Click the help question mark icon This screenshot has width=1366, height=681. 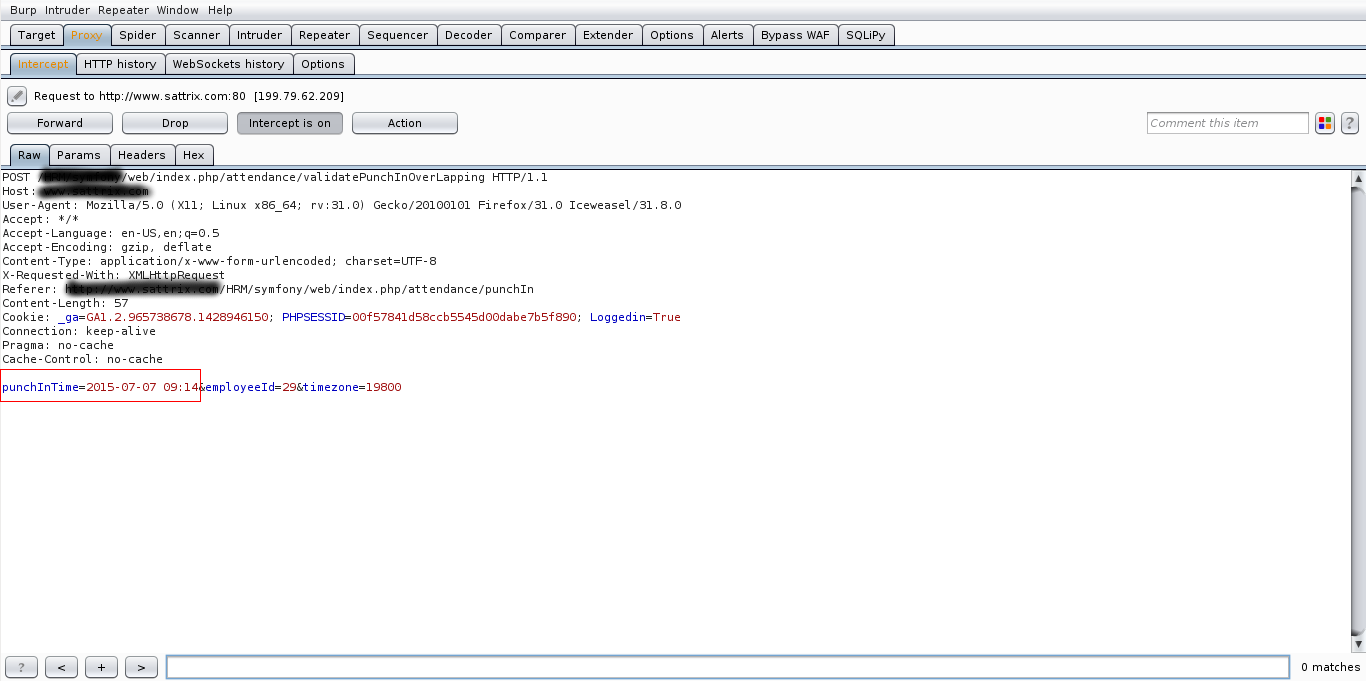click(x=1349, y=123)
